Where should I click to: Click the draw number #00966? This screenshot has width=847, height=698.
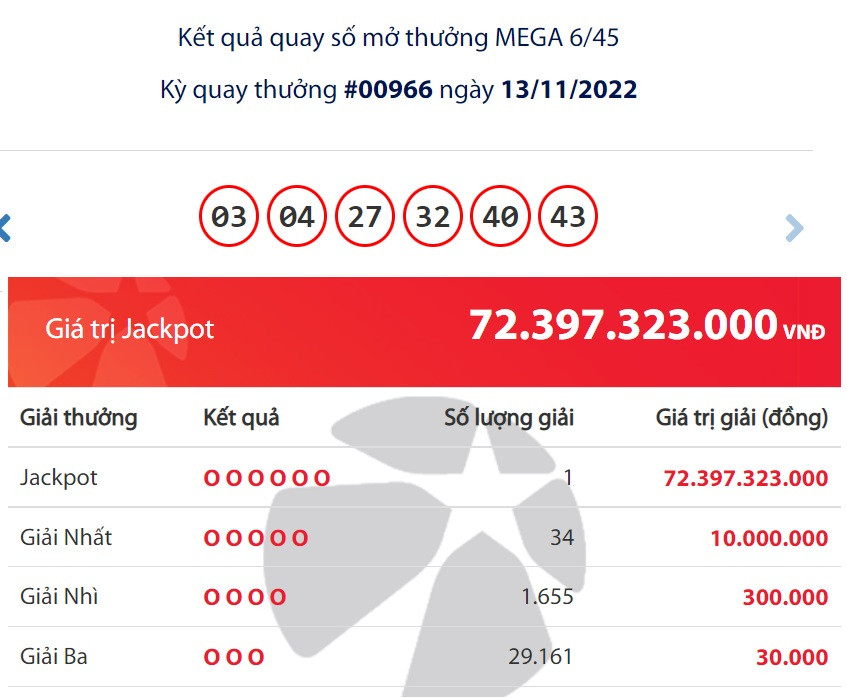pyautogui.click(x=388, y=90)
